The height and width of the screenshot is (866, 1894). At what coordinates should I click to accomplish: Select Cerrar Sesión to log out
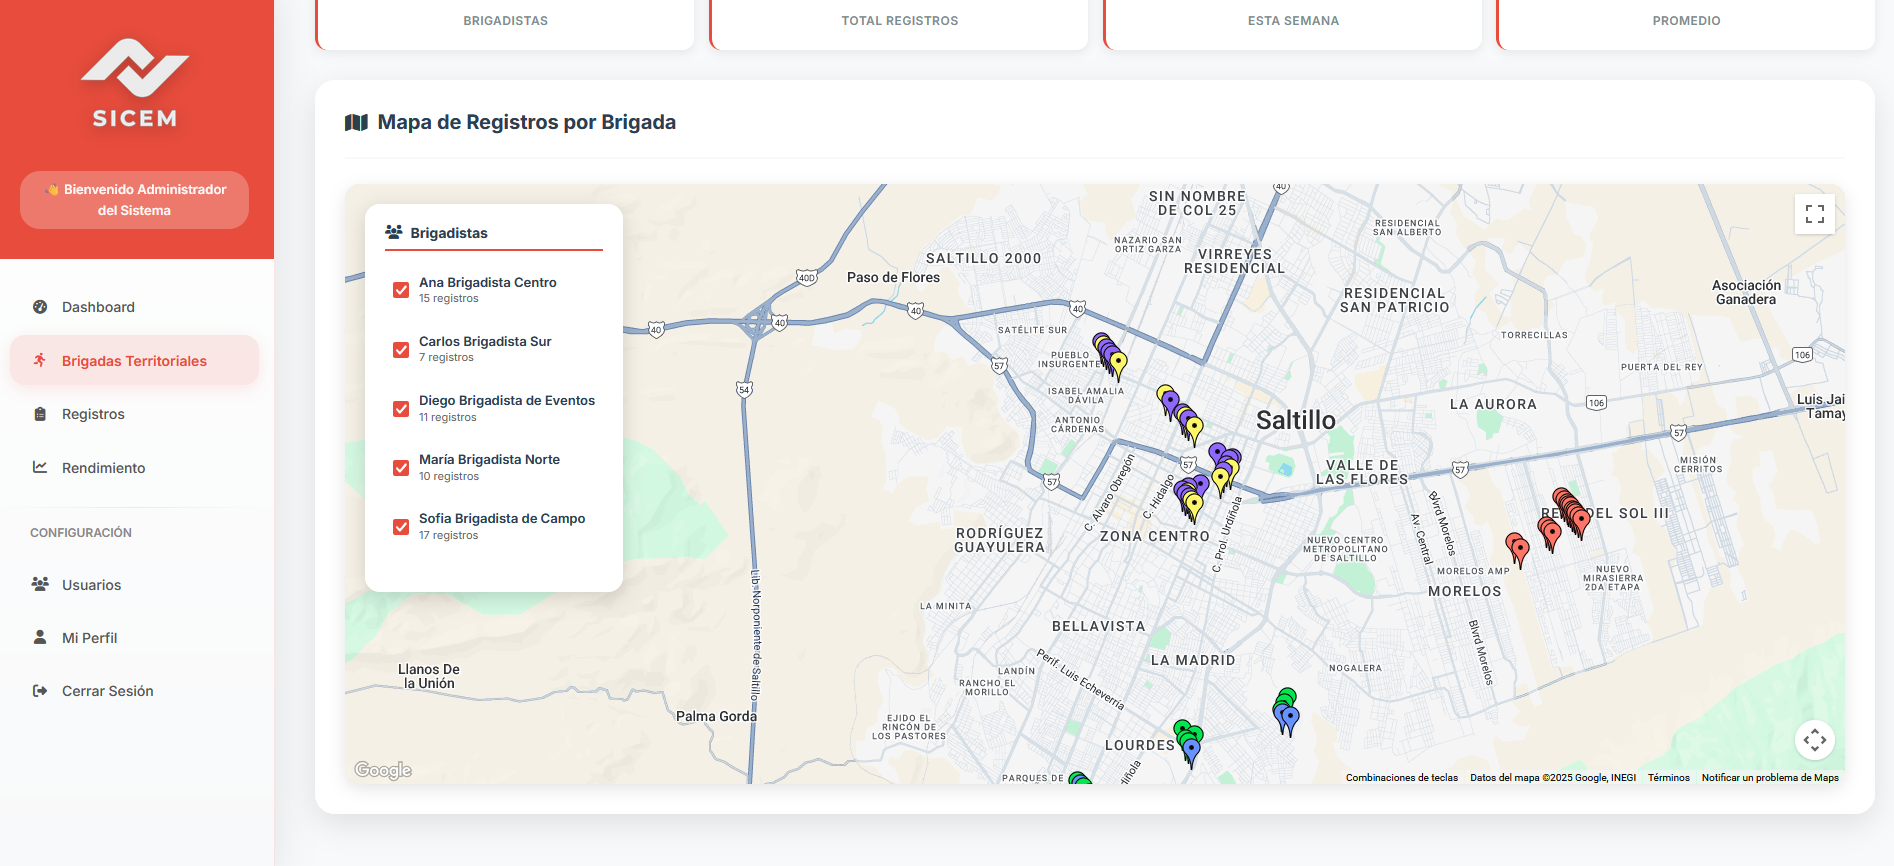134,690
